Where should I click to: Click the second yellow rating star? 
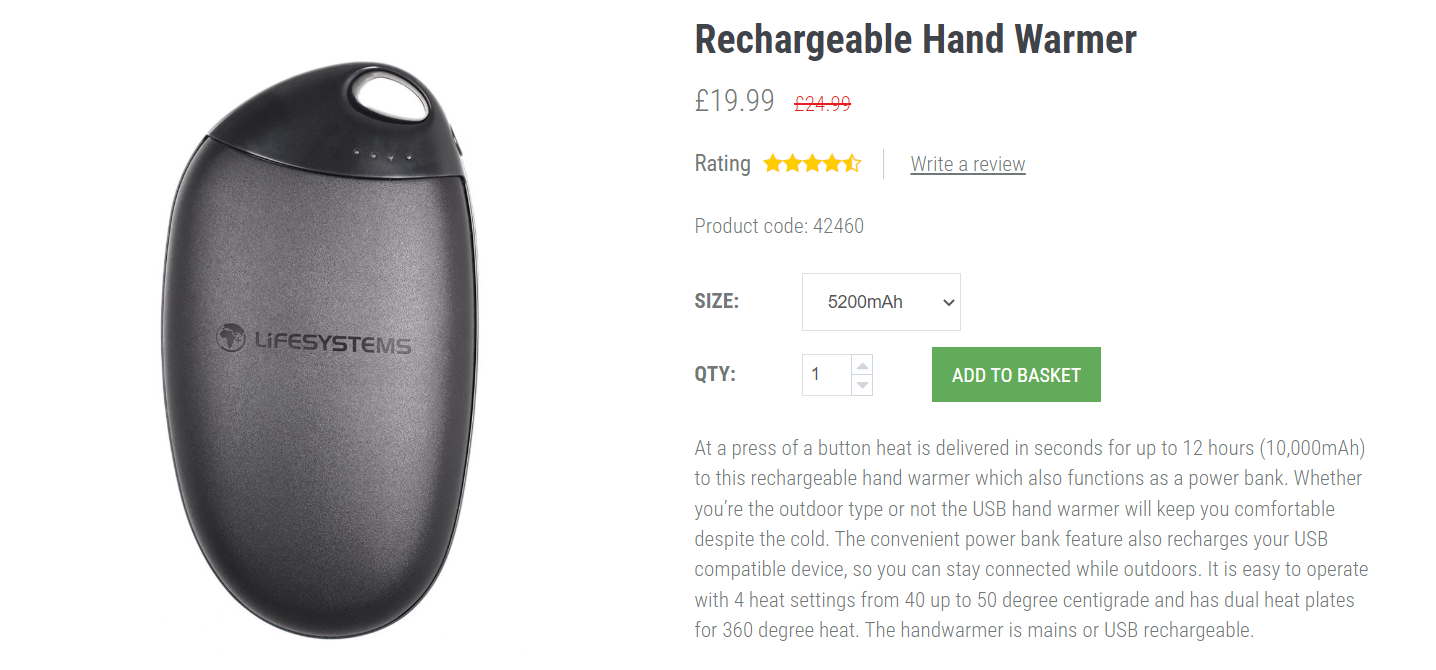tap(793, 163)
